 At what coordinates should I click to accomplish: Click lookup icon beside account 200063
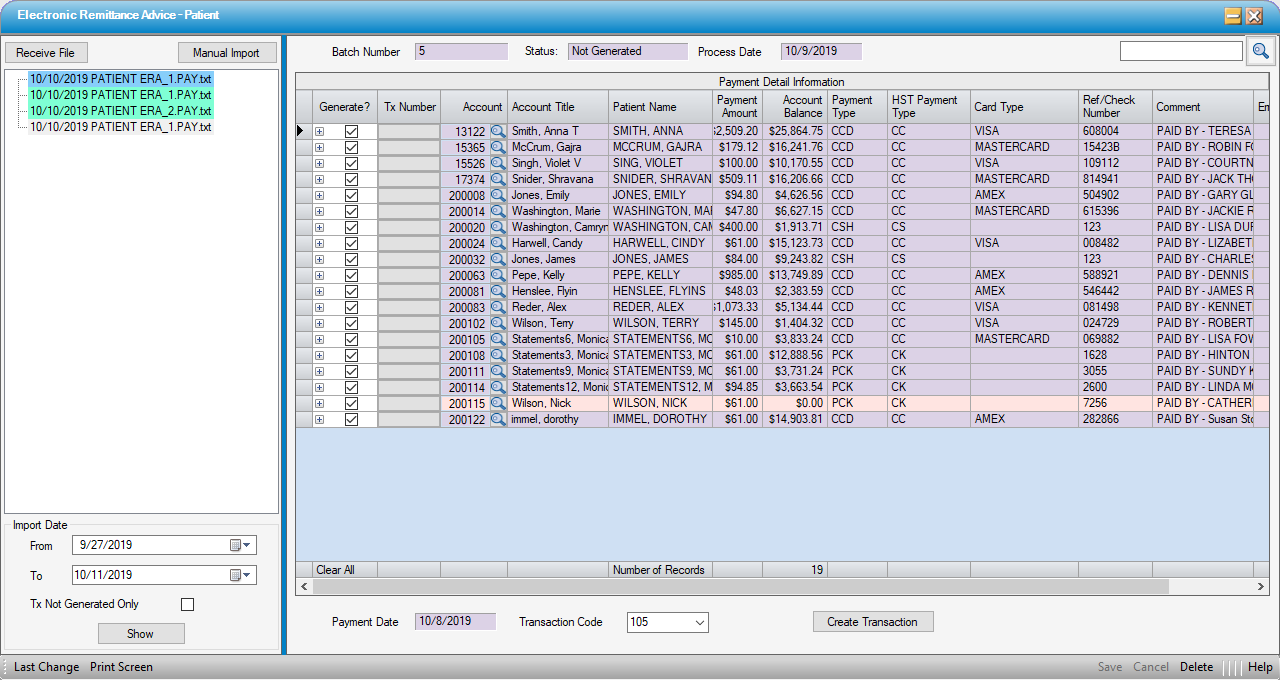pos(497,275)
